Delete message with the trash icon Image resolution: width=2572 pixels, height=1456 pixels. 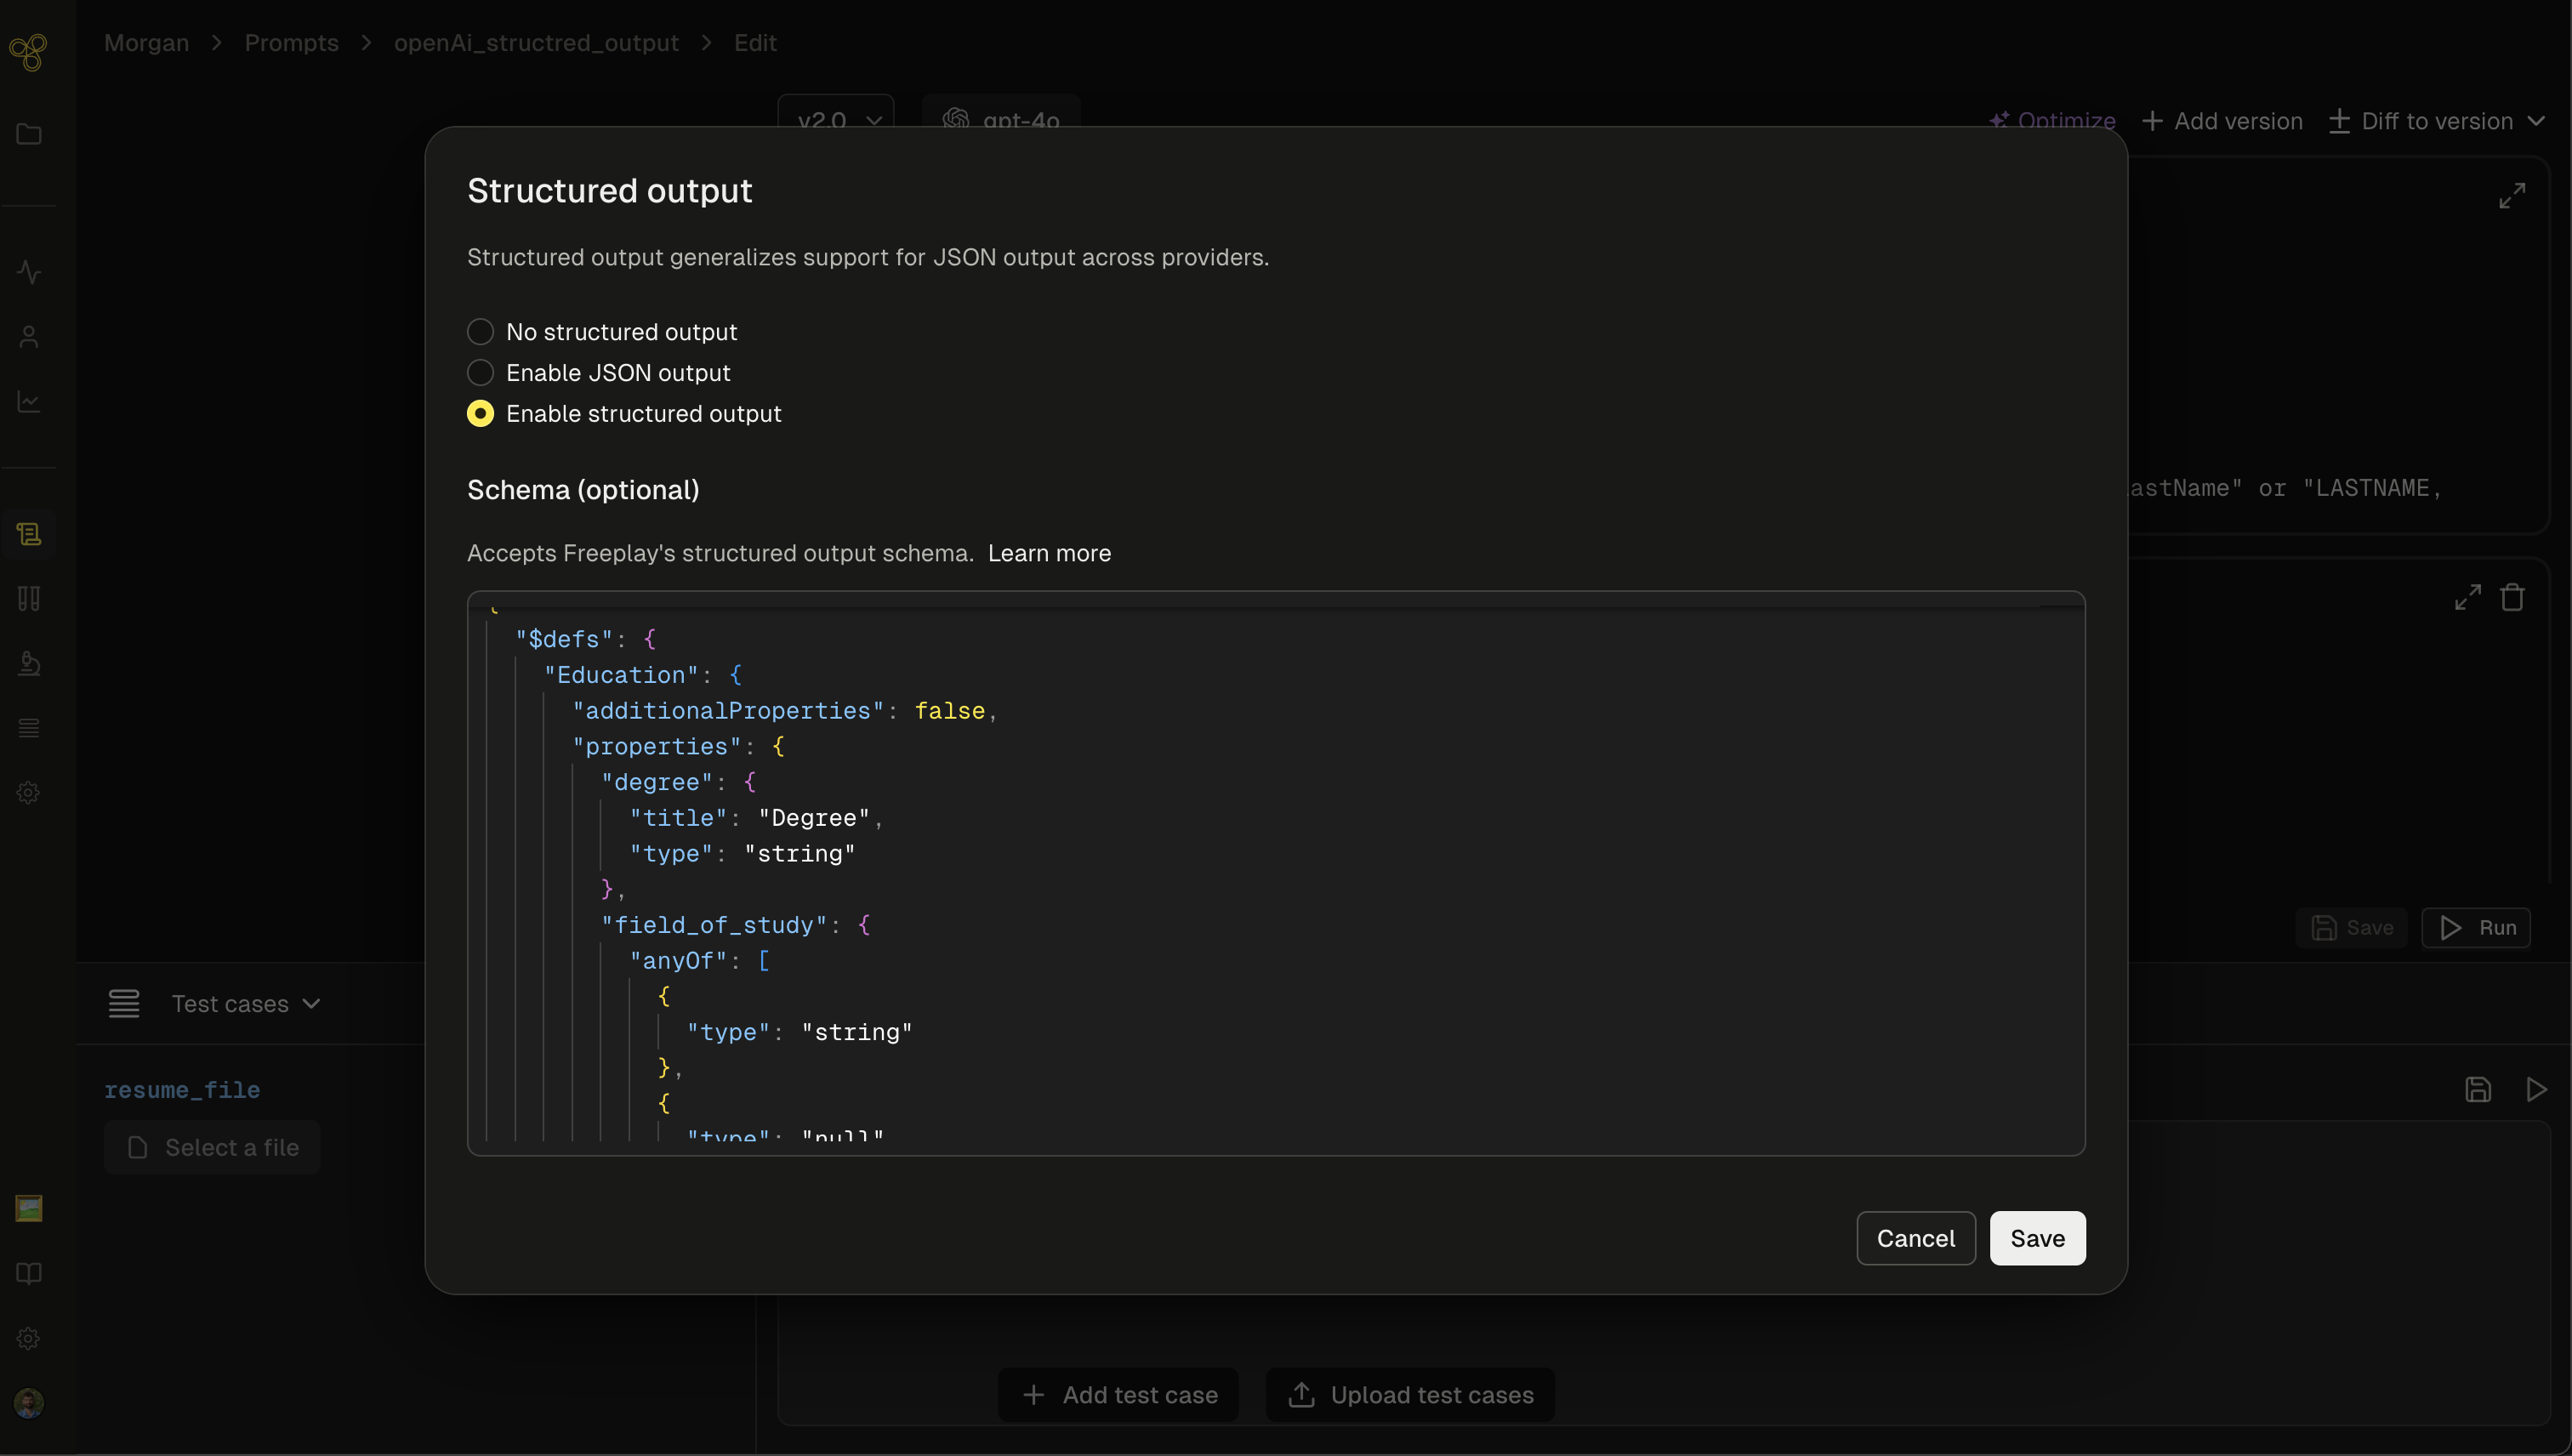[x=2512, y=597]
